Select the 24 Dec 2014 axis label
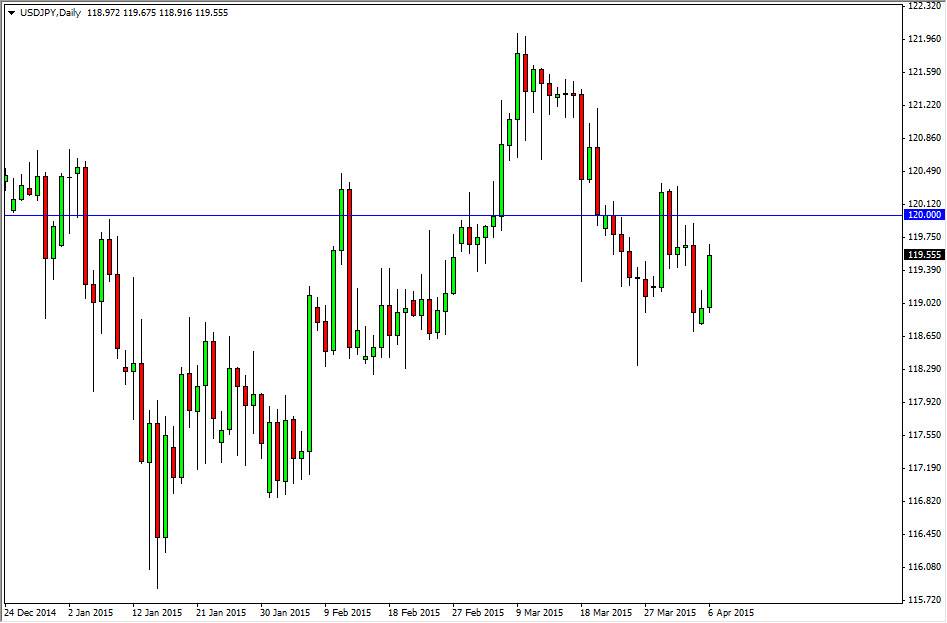 pyautogui.click(x=30, y=611)
